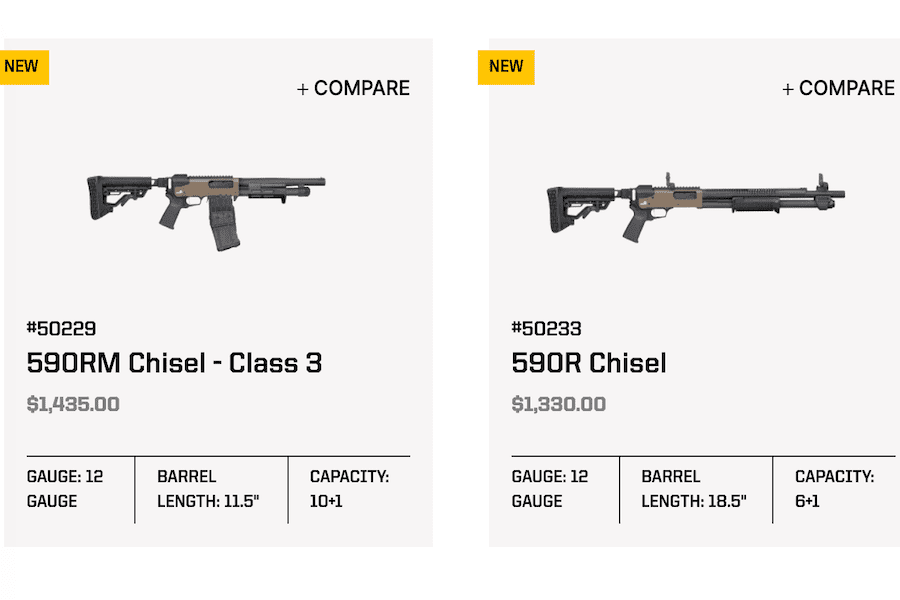Click GAUGE: 12 GAUGE spec on right card
Viewport: 900px width, 600px height.
click(x=551, y=489)
